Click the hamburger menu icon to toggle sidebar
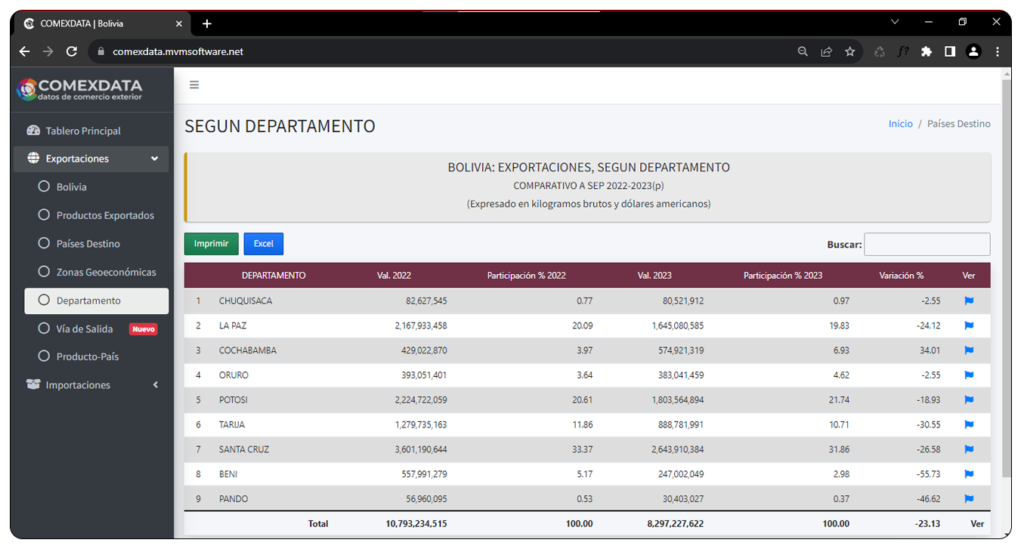The height and width of the screenshot is (549, 1024). [x=194, y=85]
